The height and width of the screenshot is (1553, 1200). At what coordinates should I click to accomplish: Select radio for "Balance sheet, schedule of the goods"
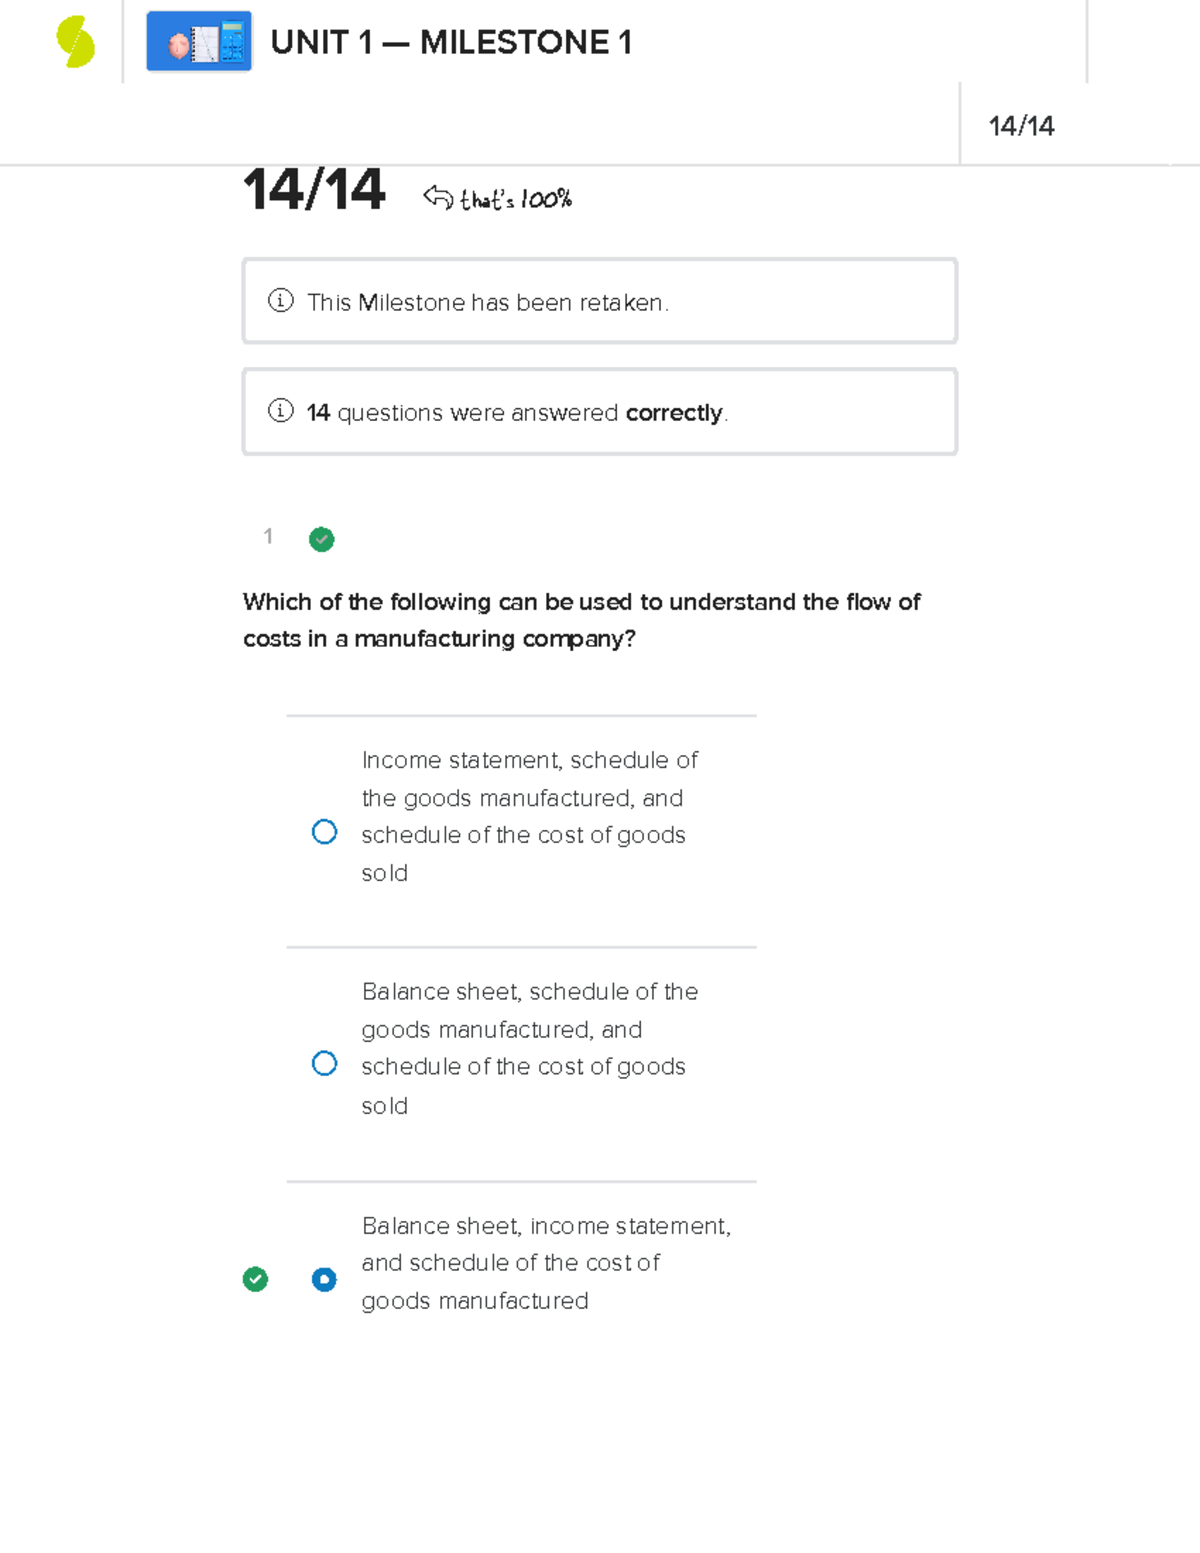(x=324, y=1063)
